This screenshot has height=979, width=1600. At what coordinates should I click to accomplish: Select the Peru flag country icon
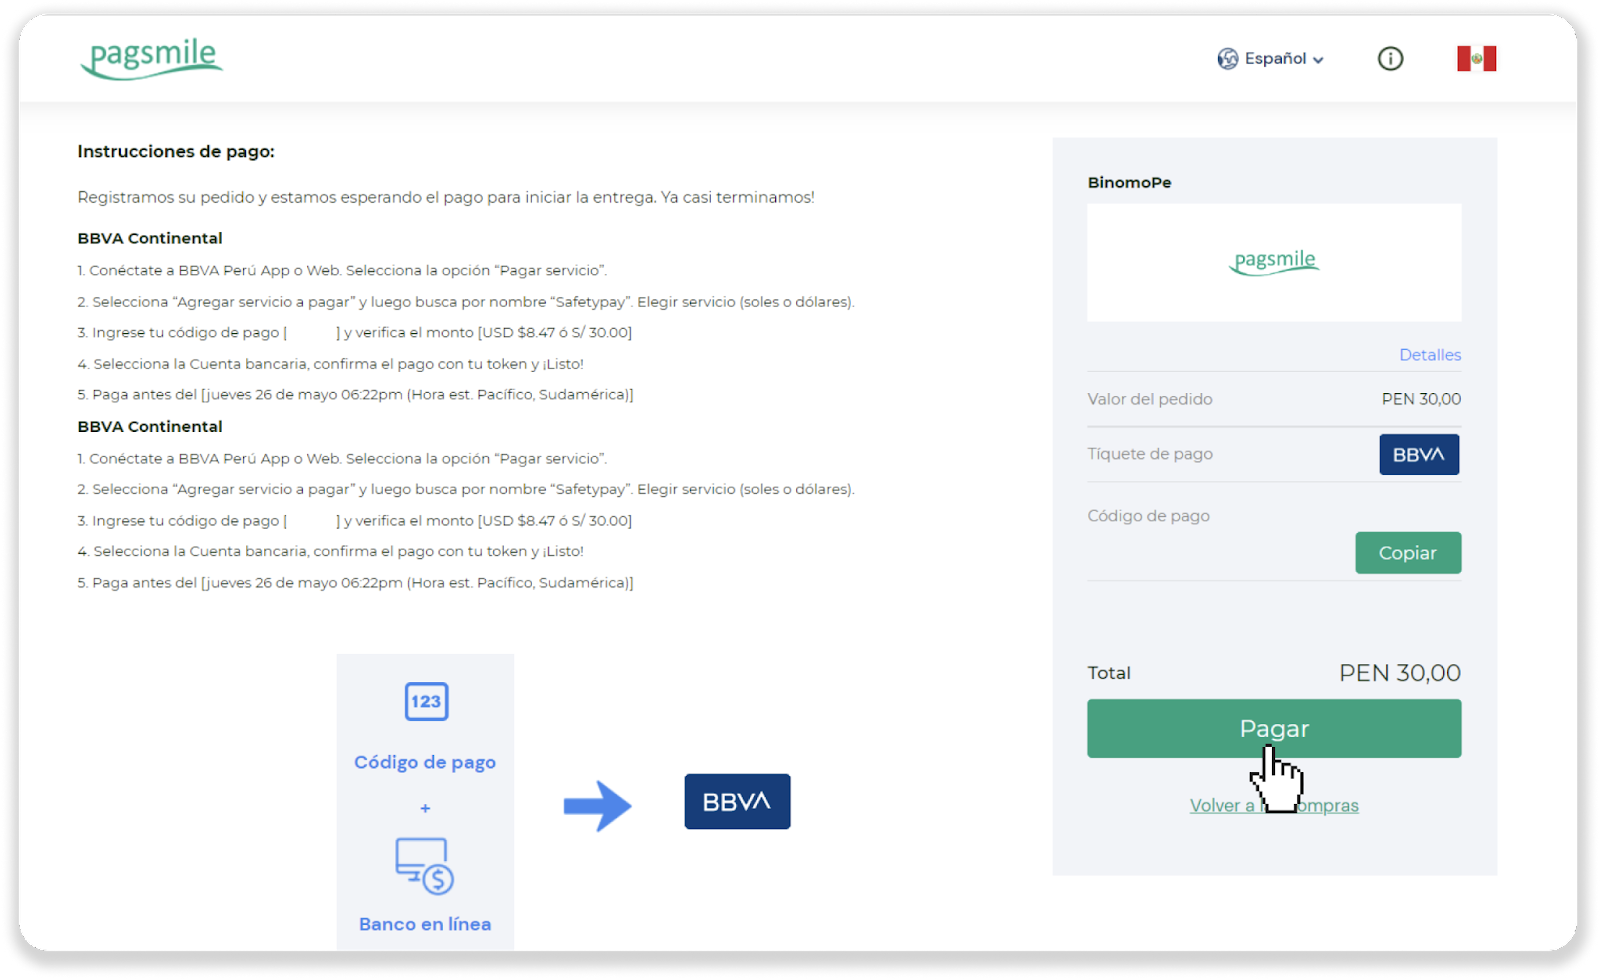1476,59
